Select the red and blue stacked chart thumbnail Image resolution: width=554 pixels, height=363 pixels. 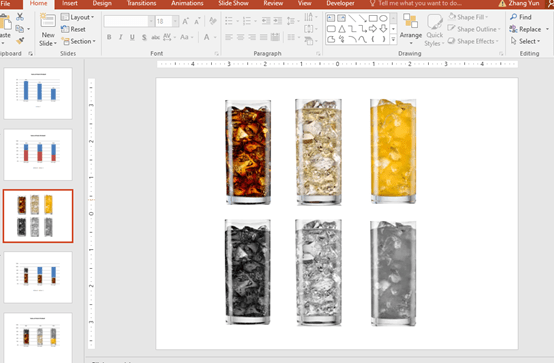38,155
